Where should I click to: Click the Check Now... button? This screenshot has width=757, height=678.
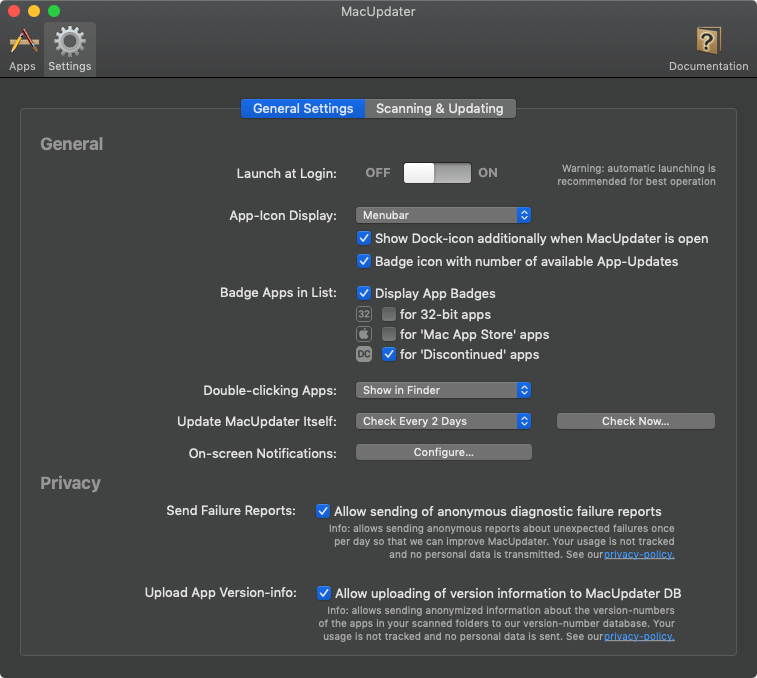coord(635,421)
